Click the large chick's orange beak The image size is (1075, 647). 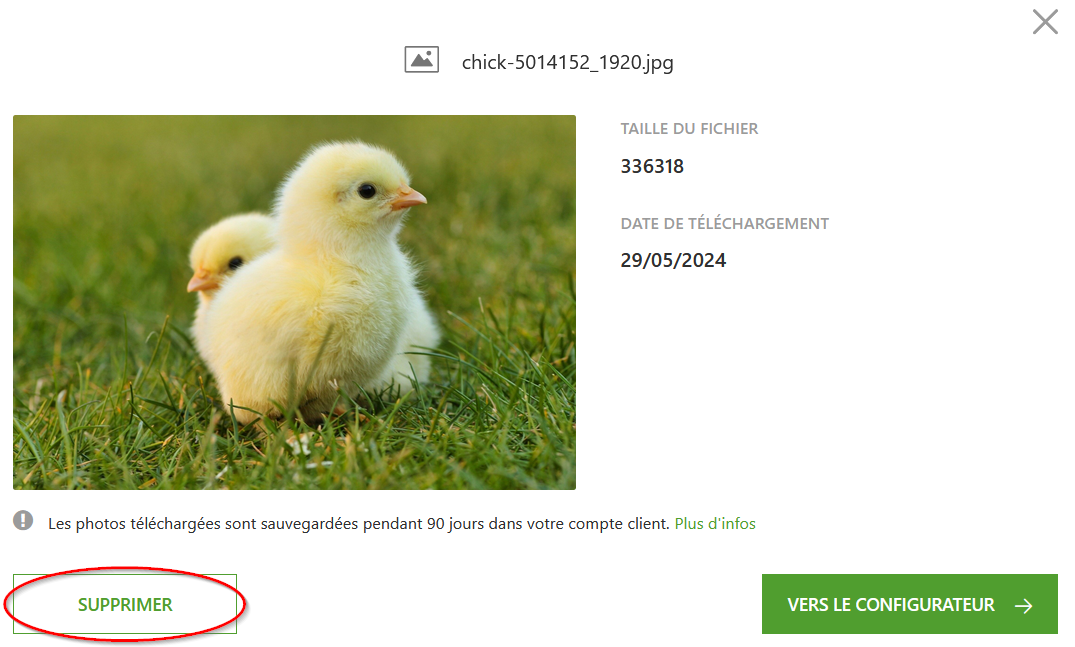point(409,199)
